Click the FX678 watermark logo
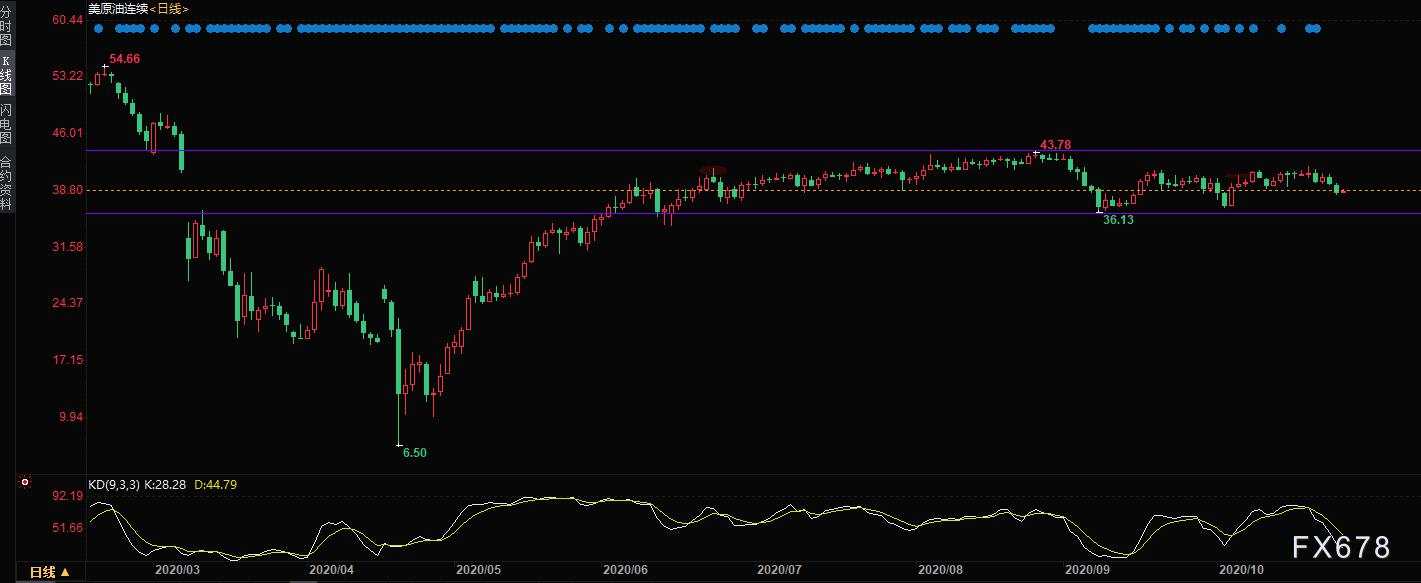Screen dimensions: 1421x583 pyautogui.click(x=1341, y=547)
